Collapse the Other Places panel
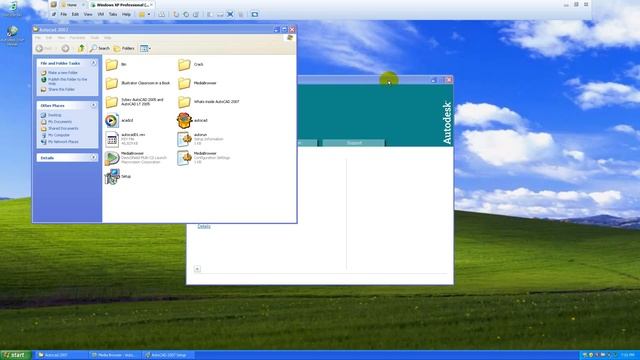The width and height of the screenshot is (640, 360). 93,105
